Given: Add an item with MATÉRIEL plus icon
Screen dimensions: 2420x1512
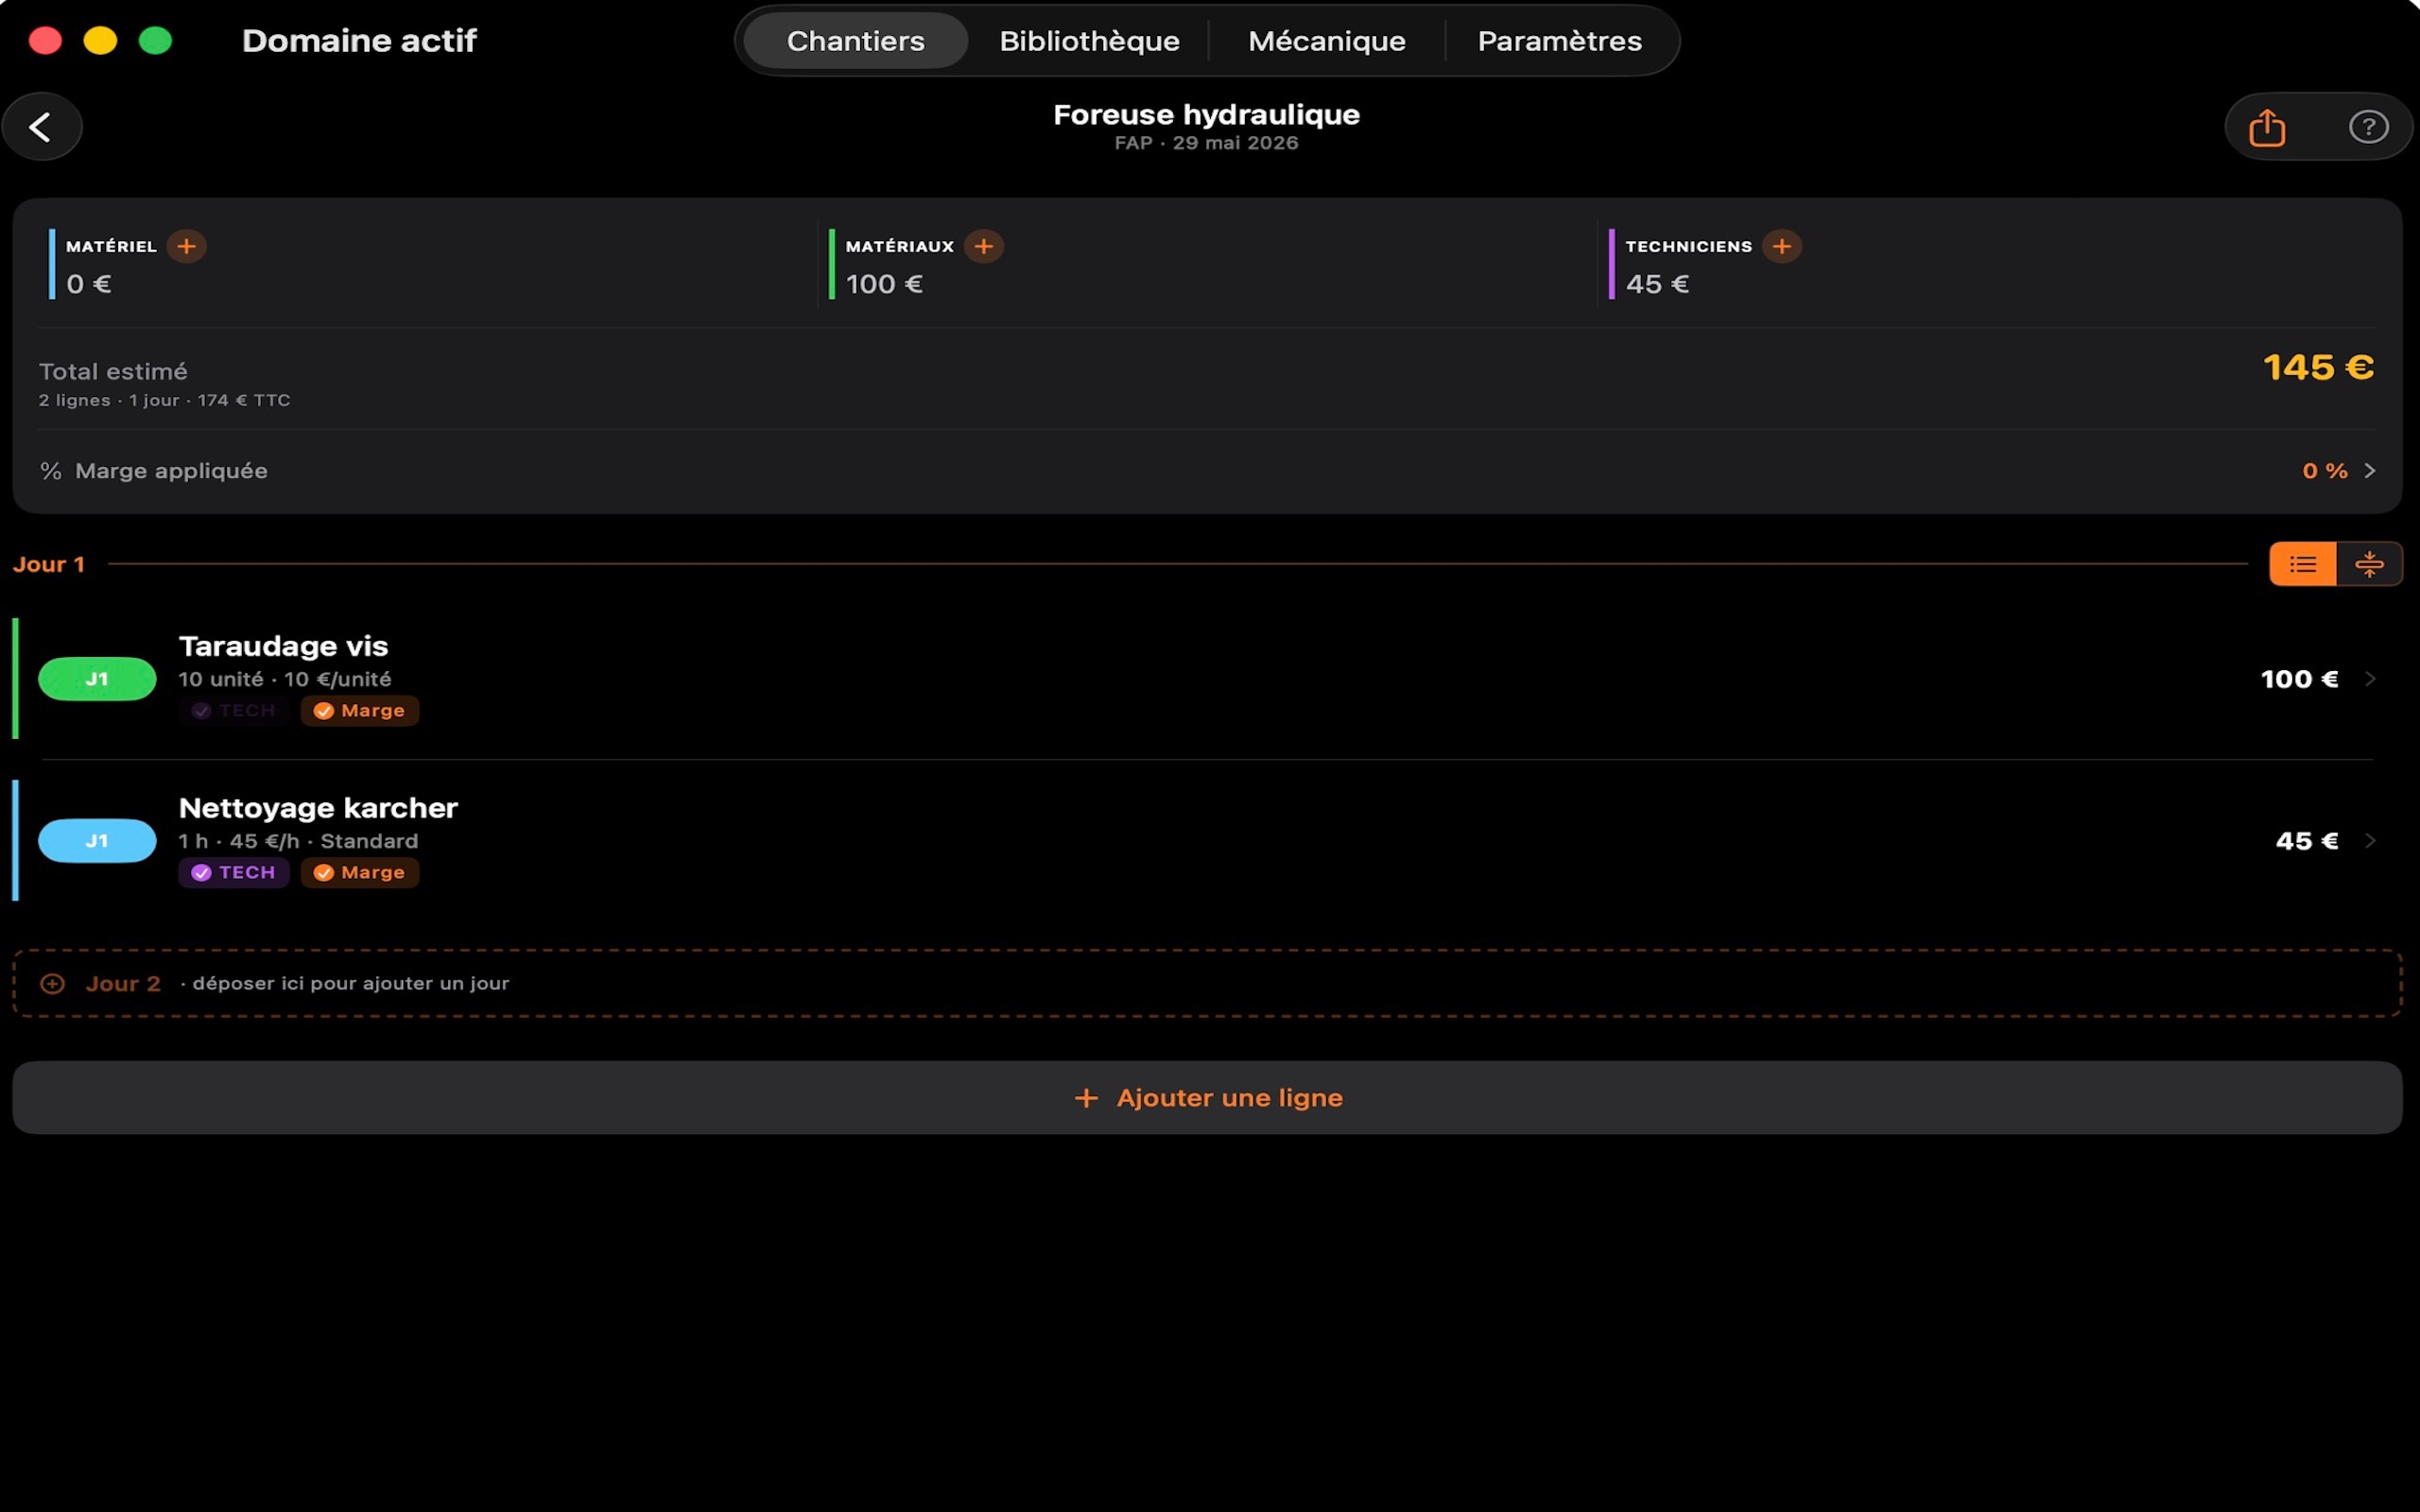Looking at the screenshot, I should (x=186, y=246).
